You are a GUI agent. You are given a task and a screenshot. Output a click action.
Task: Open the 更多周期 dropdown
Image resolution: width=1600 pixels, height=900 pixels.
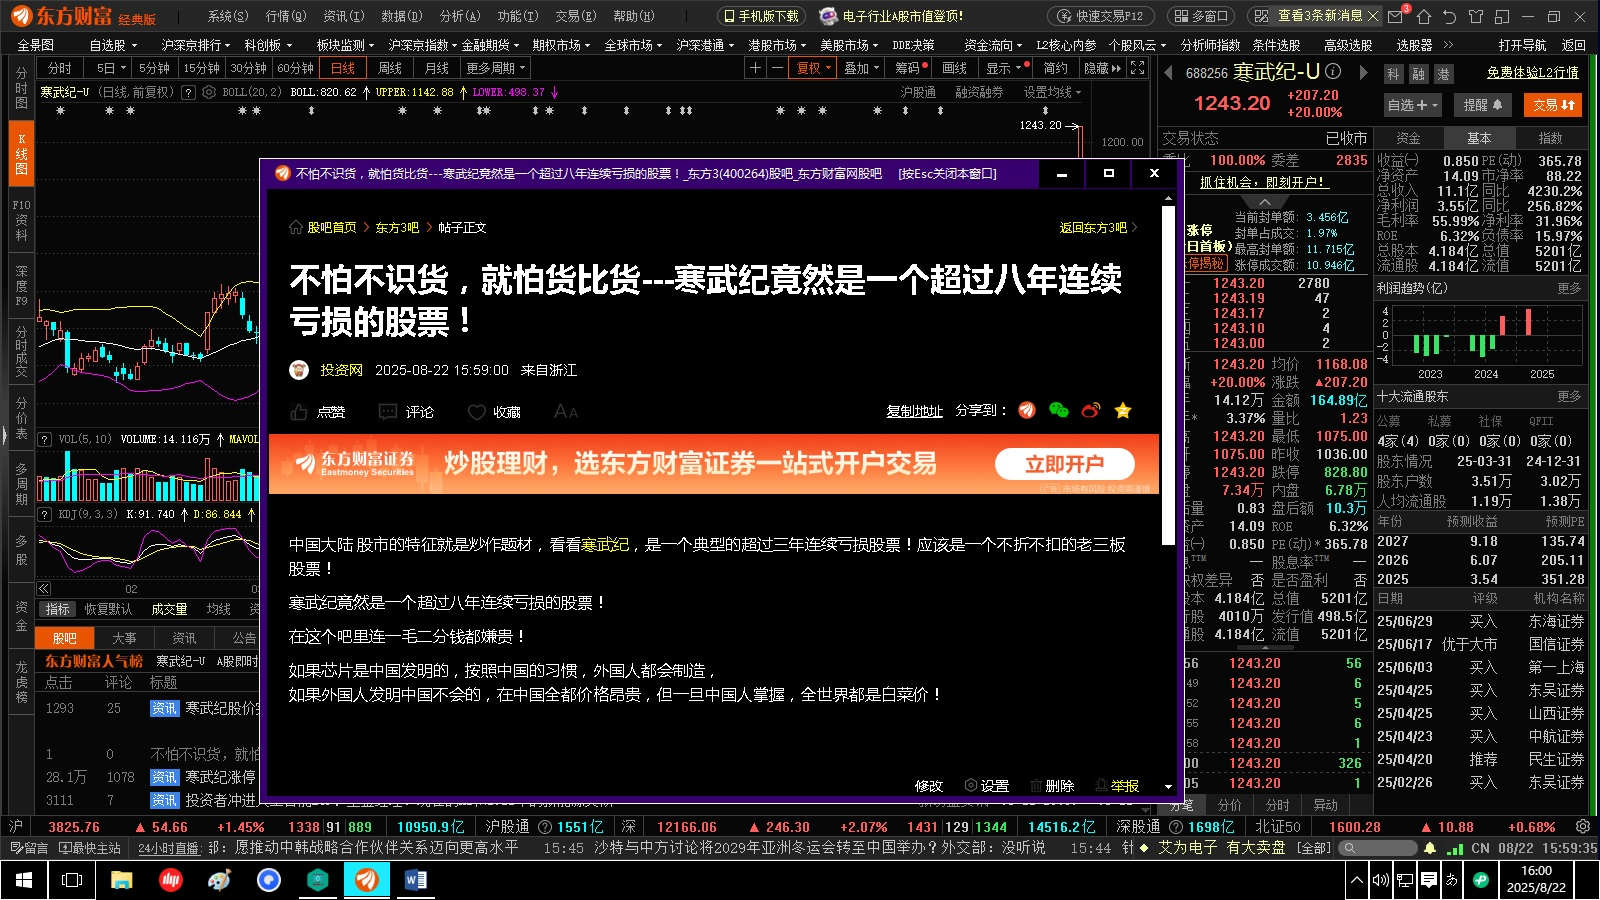pyautogui.click(x=495, y=68)
